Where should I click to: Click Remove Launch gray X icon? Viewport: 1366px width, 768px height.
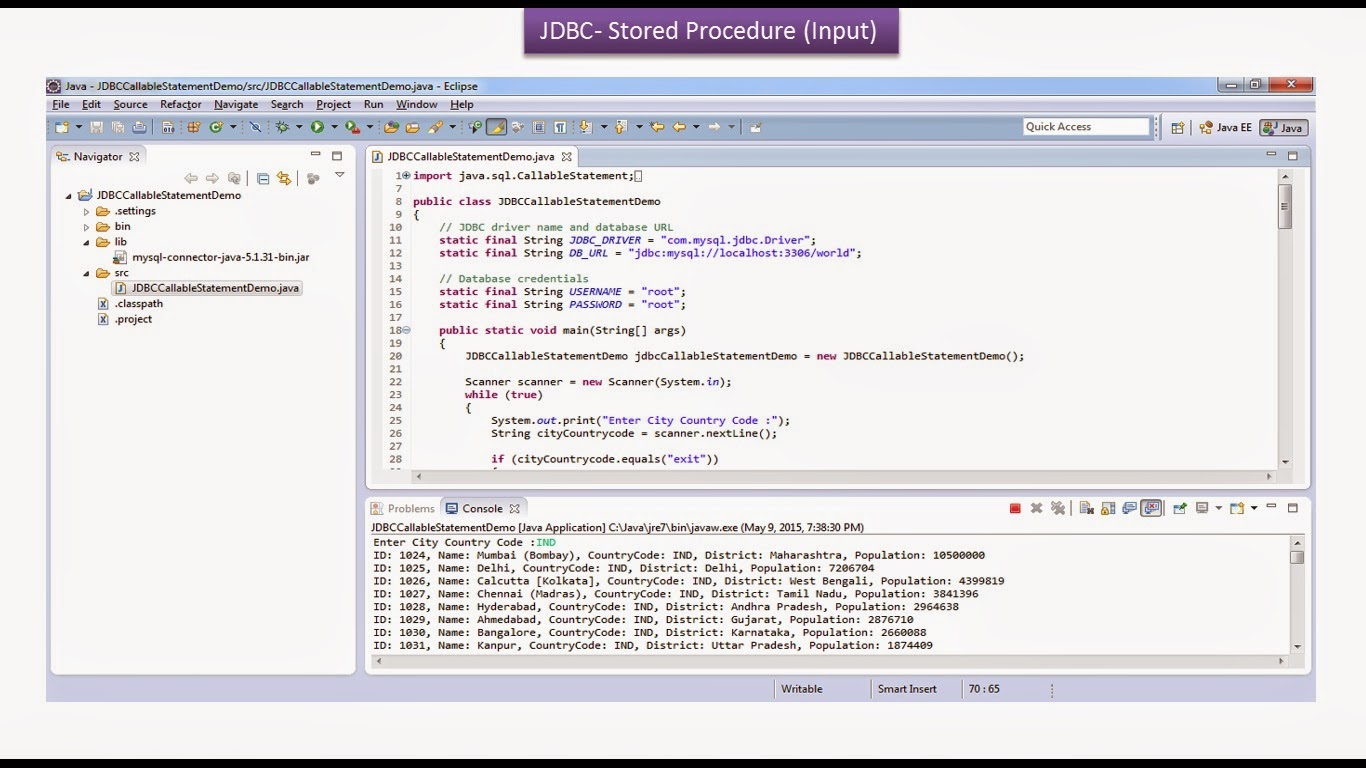click(x=1036, y=508)
